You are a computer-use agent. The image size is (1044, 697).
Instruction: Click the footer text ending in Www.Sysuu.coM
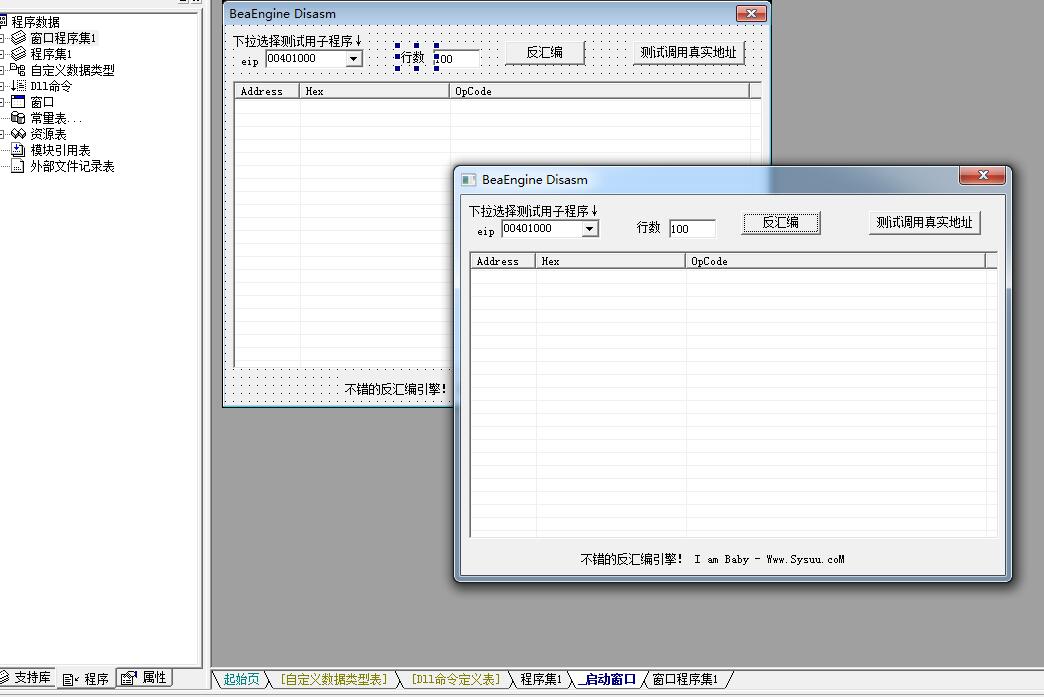coord(712,559)
